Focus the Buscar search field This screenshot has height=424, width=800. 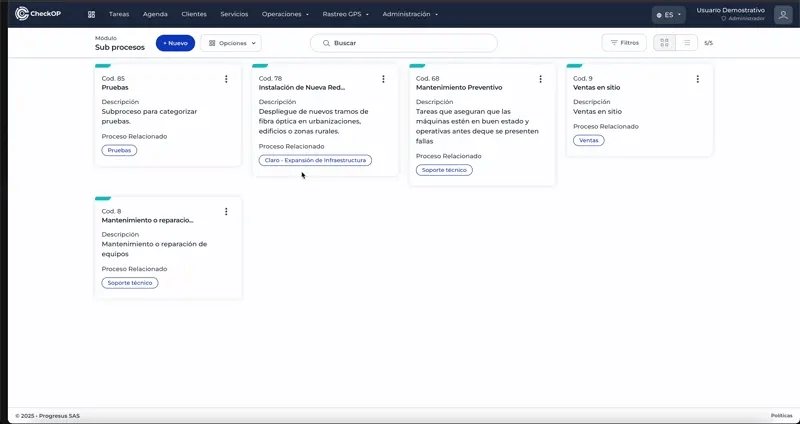tap(404, 43)
